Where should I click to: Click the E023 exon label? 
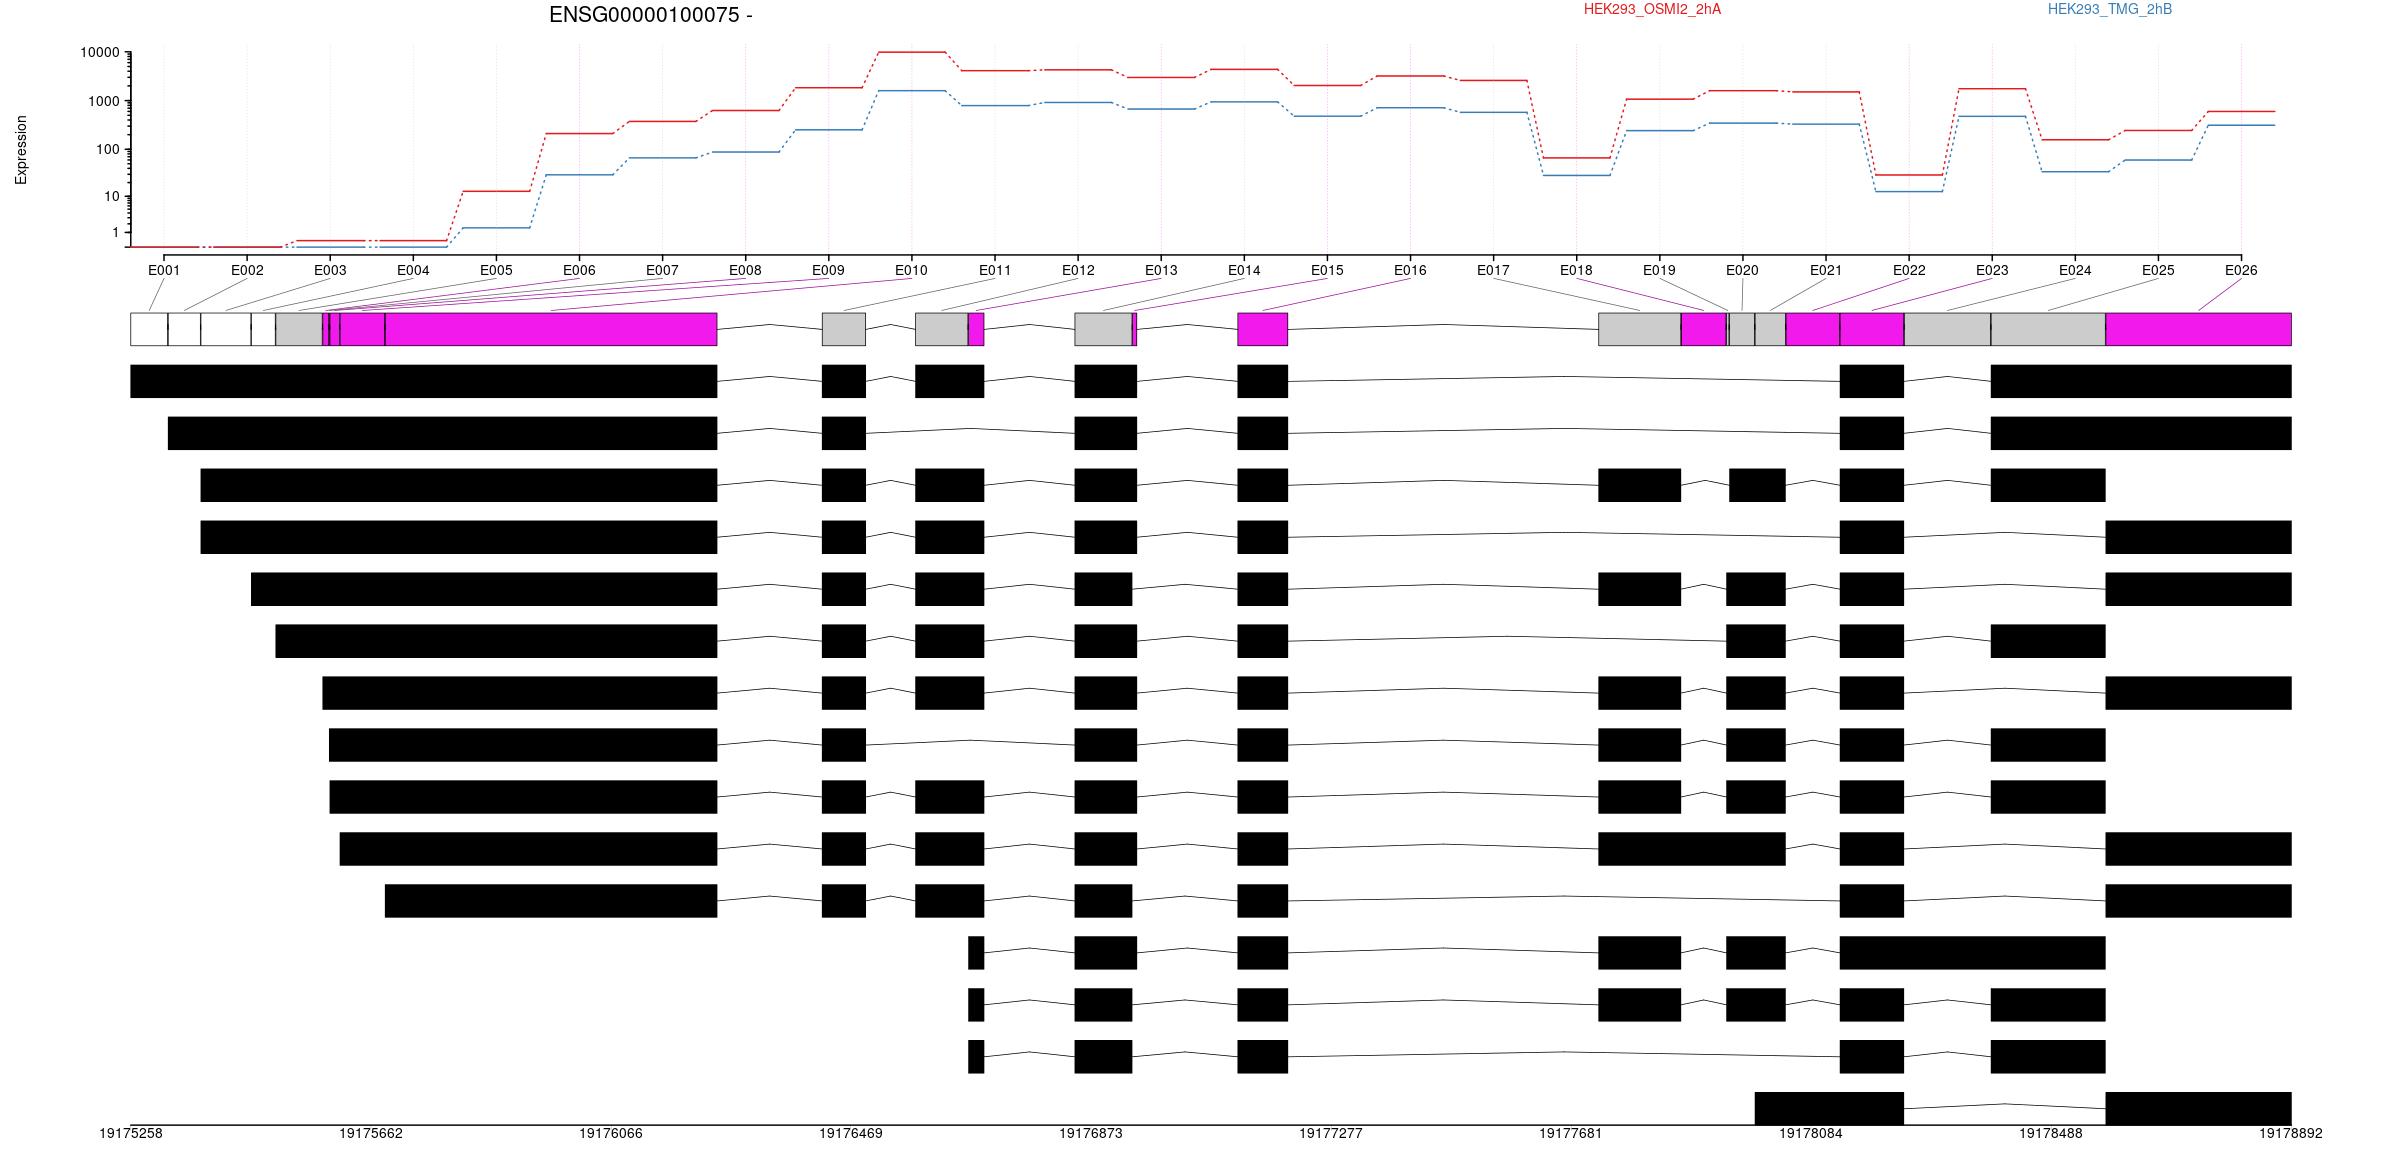[1992, 270]
